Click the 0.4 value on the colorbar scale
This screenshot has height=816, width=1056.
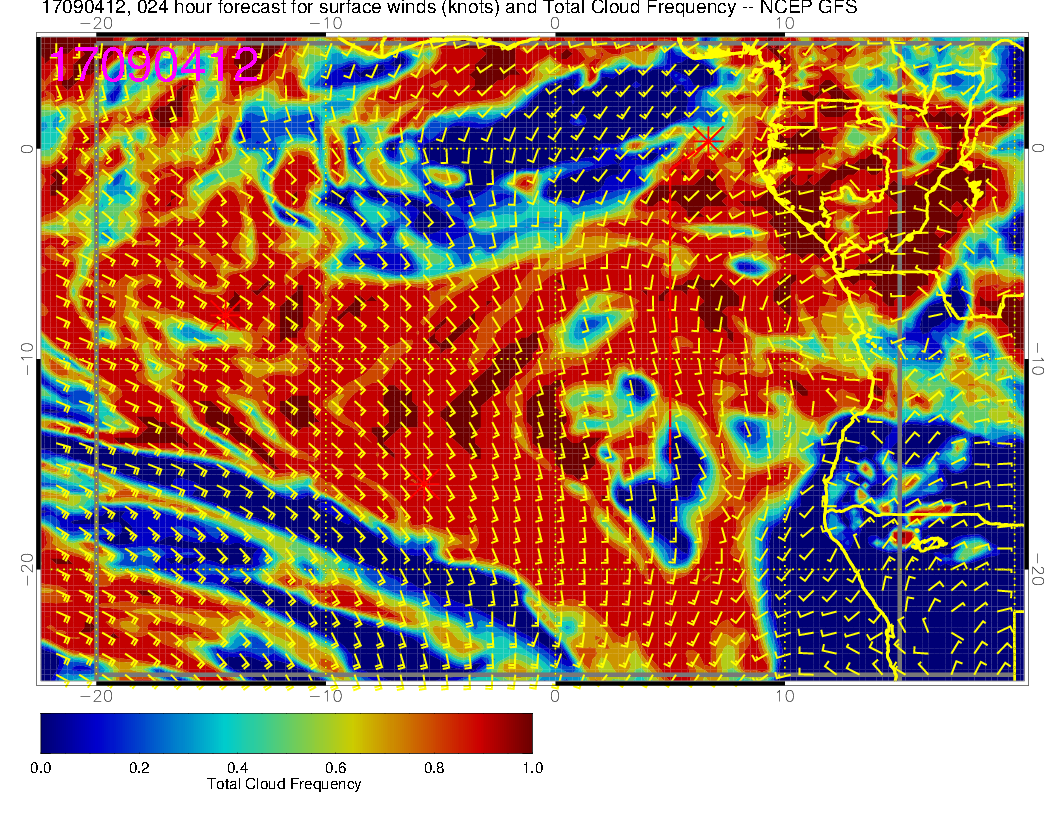pos(238,768)
